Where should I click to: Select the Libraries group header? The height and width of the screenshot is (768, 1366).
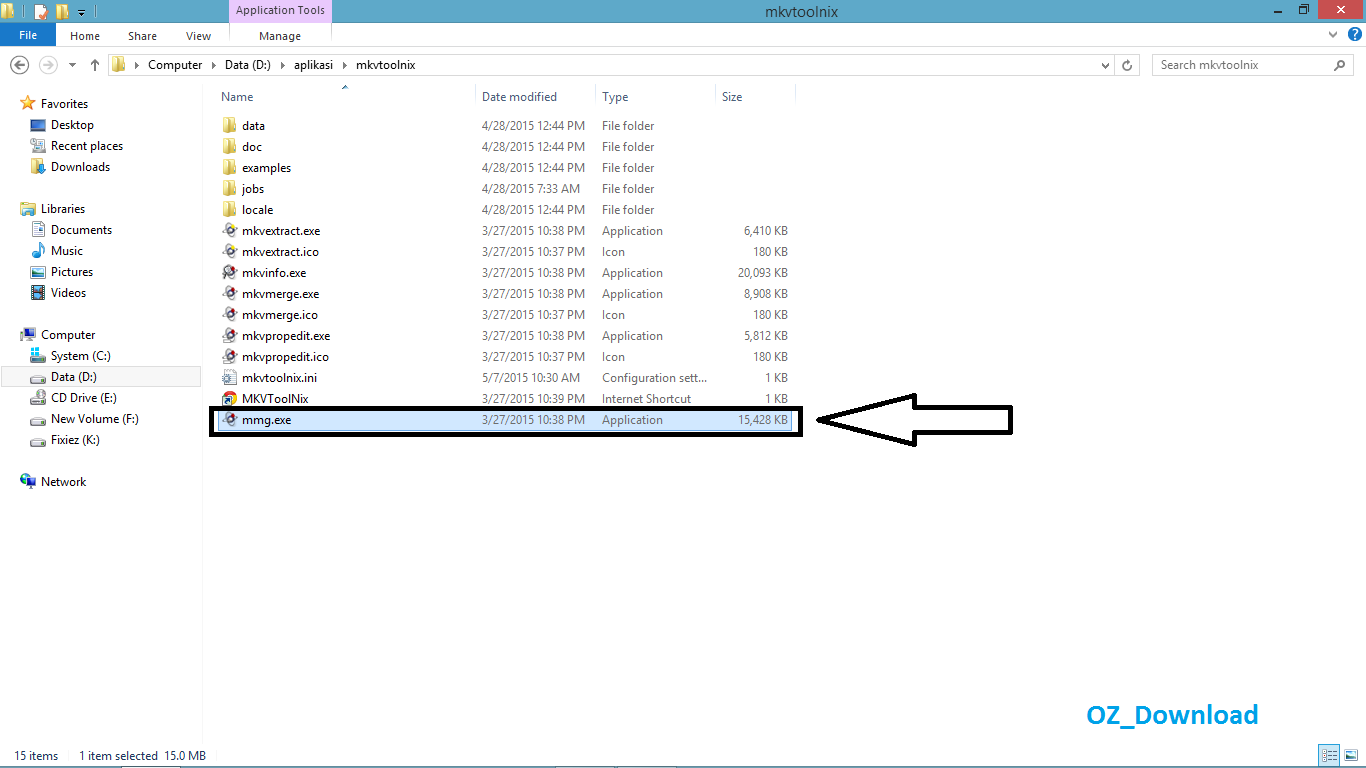[x=63, y=209]
